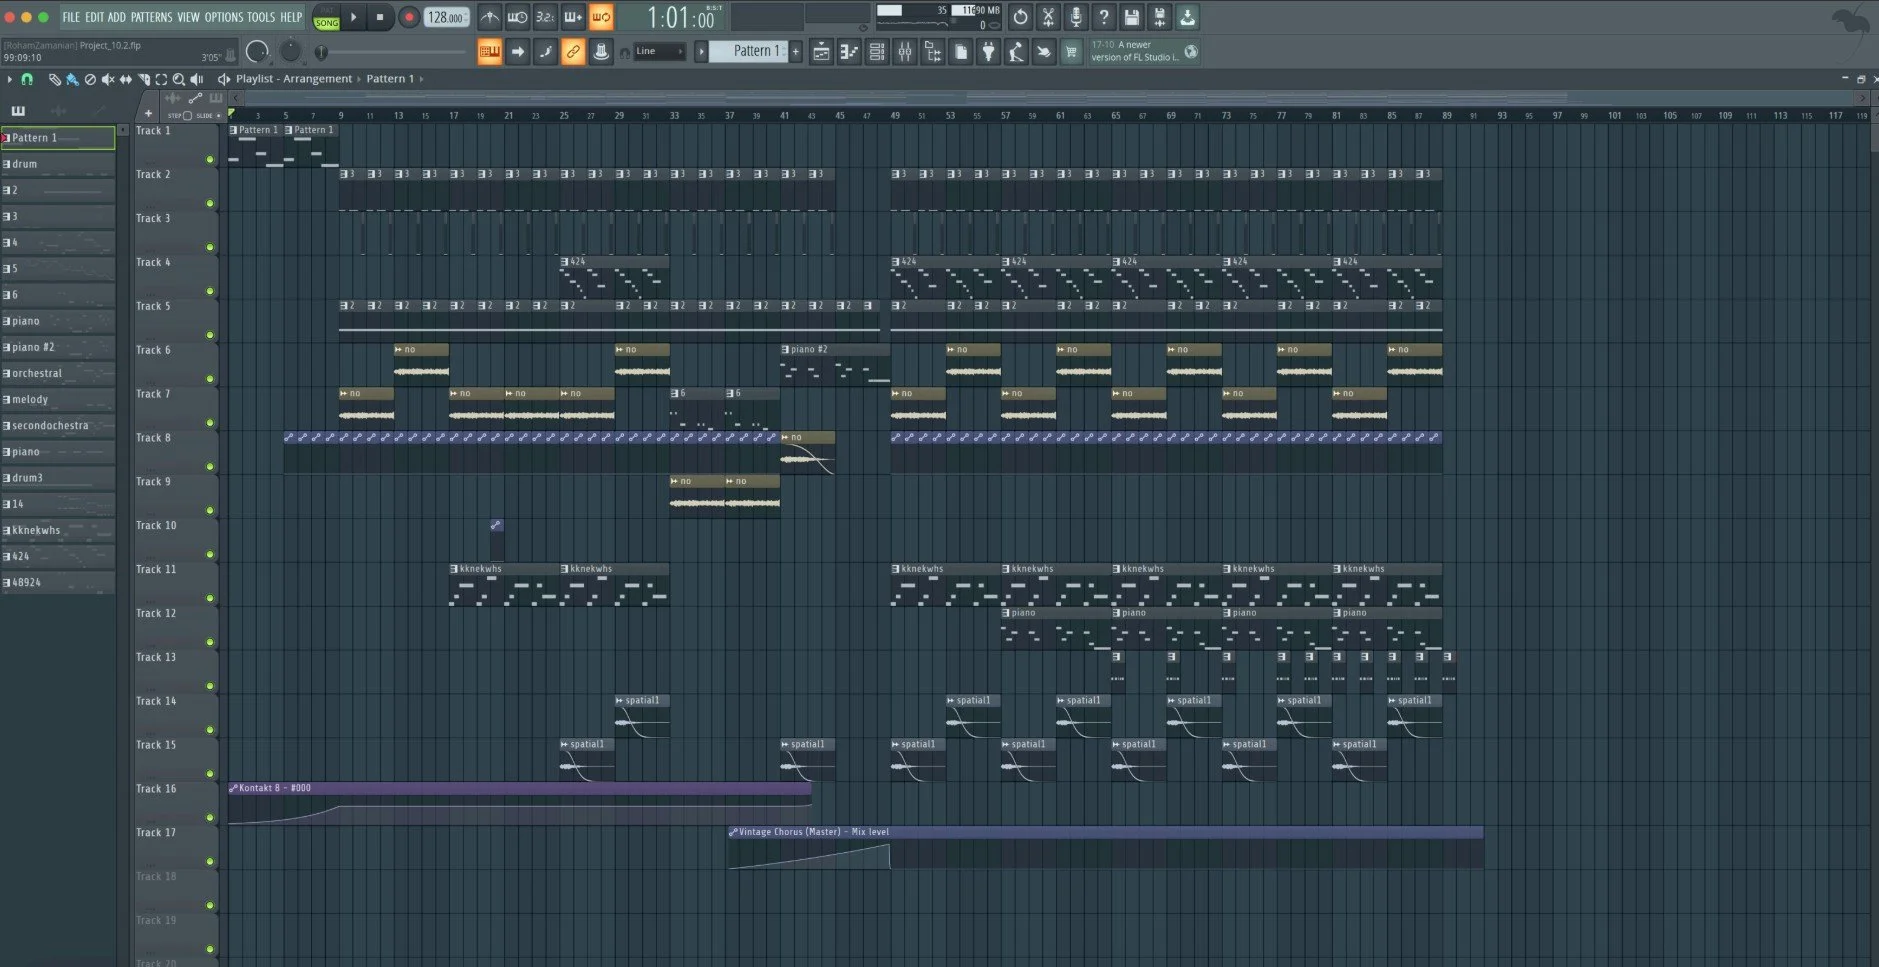This screenshot has width=1879, height=967.
Task: Select the Delete tool
Action: [x=90, y=79]
